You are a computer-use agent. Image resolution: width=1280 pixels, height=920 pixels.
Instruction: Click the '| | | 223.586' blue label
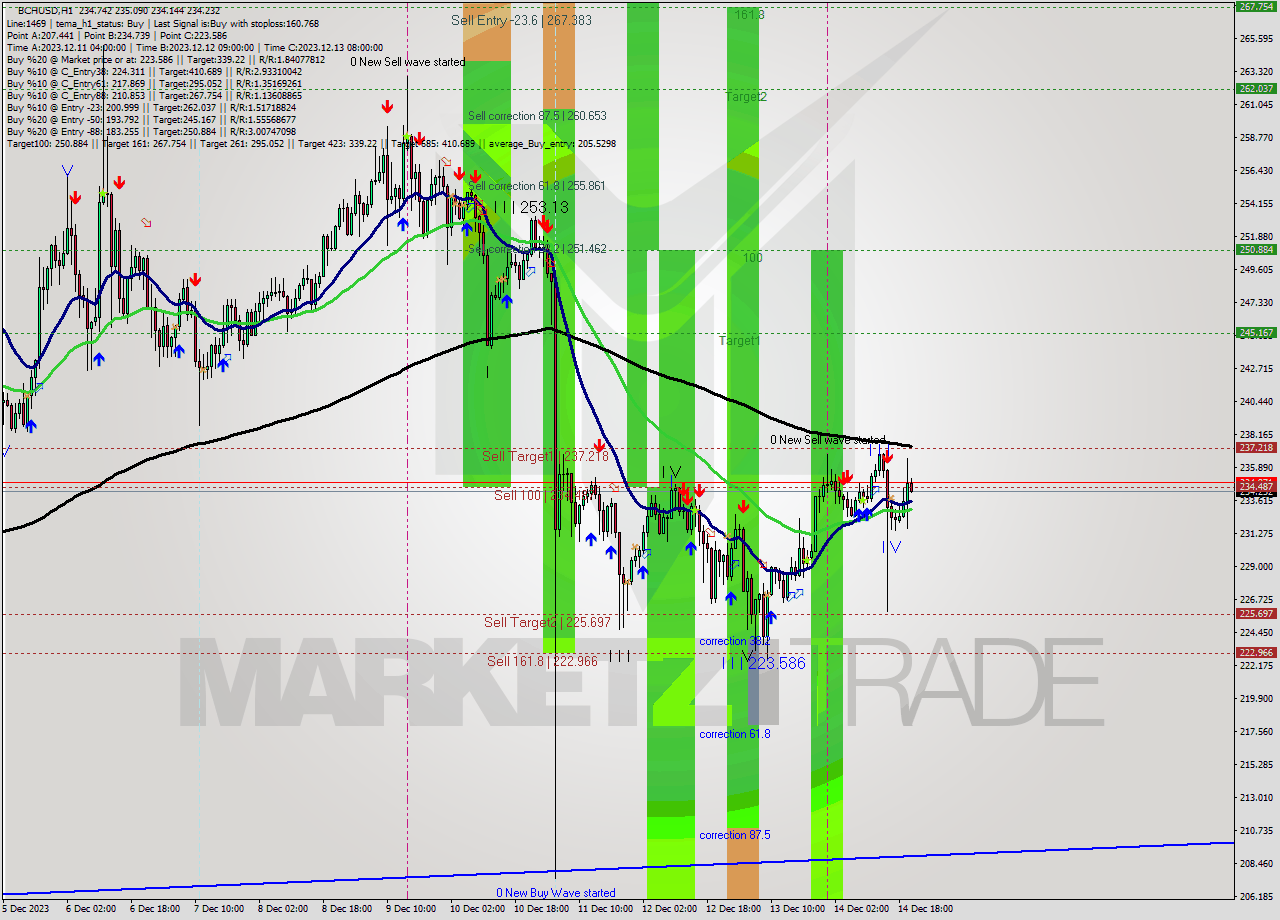click(763, 662)
